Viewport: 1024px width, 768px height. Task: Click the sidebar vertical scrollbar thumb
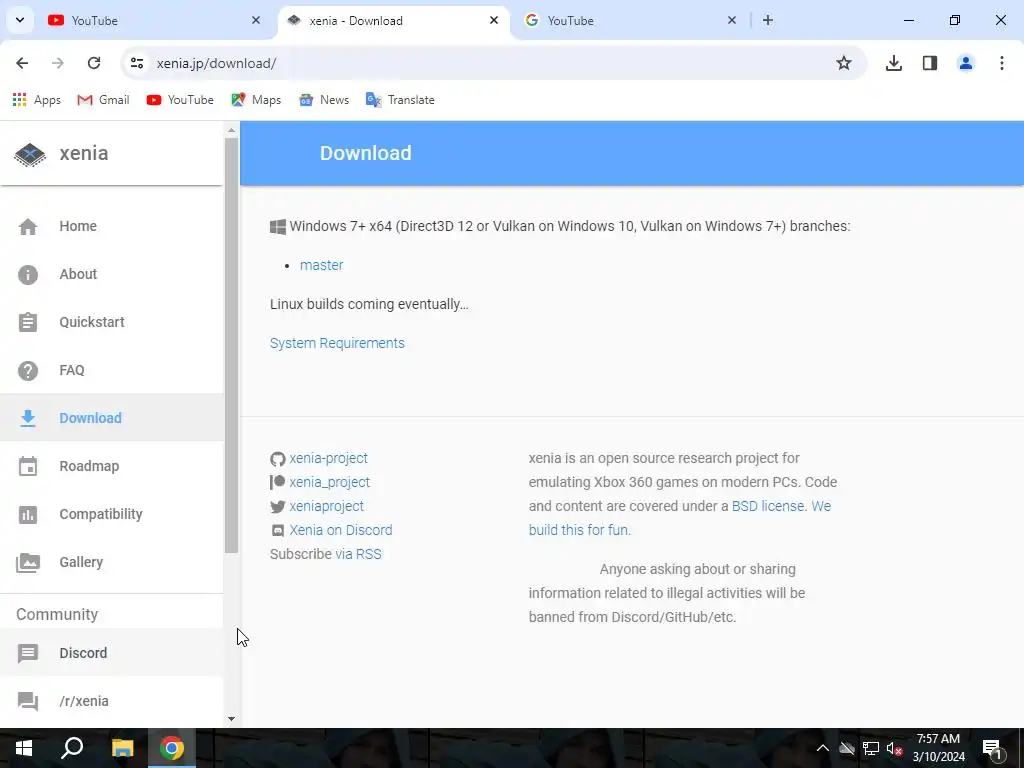pos(231,345)
